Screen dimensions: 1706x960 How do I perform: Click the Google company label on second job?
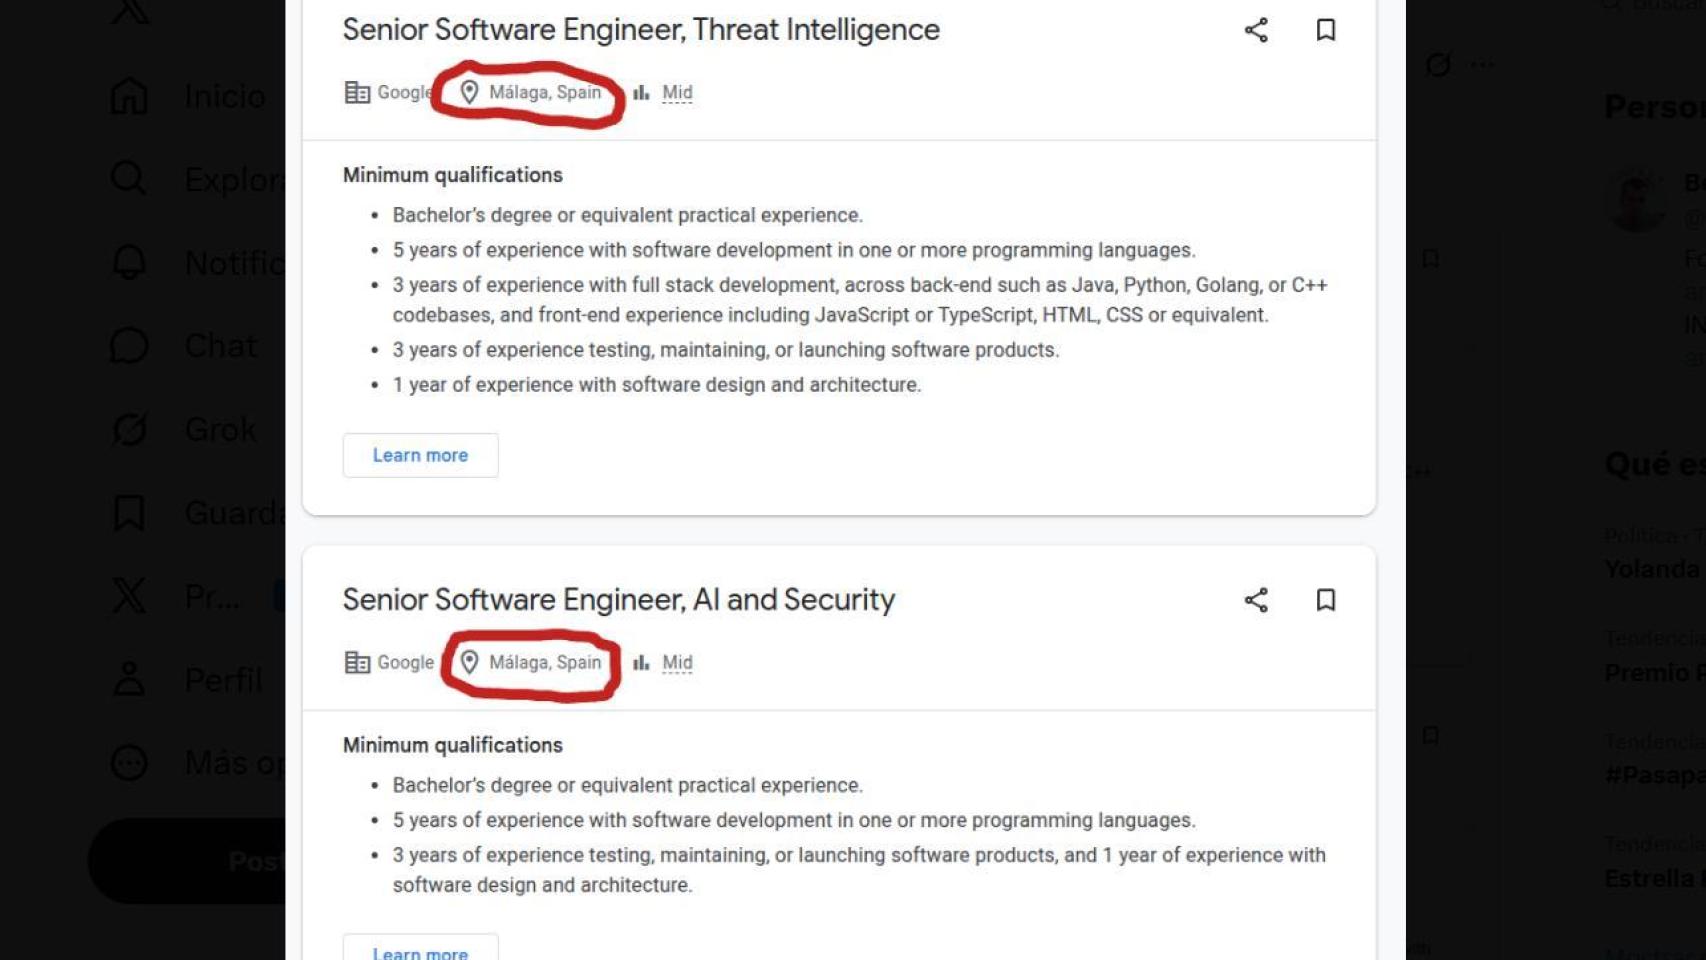(389, 662)
